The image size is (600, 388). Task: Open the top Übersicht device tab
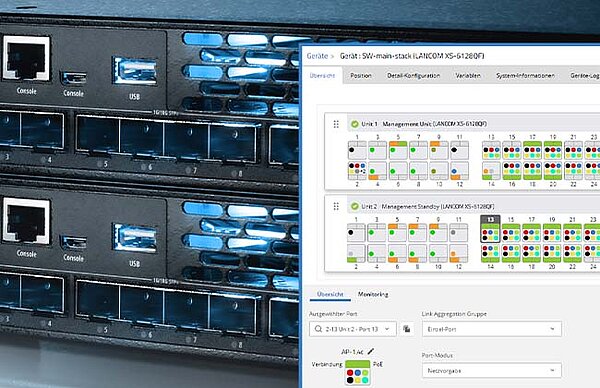(x=322, y=76)
